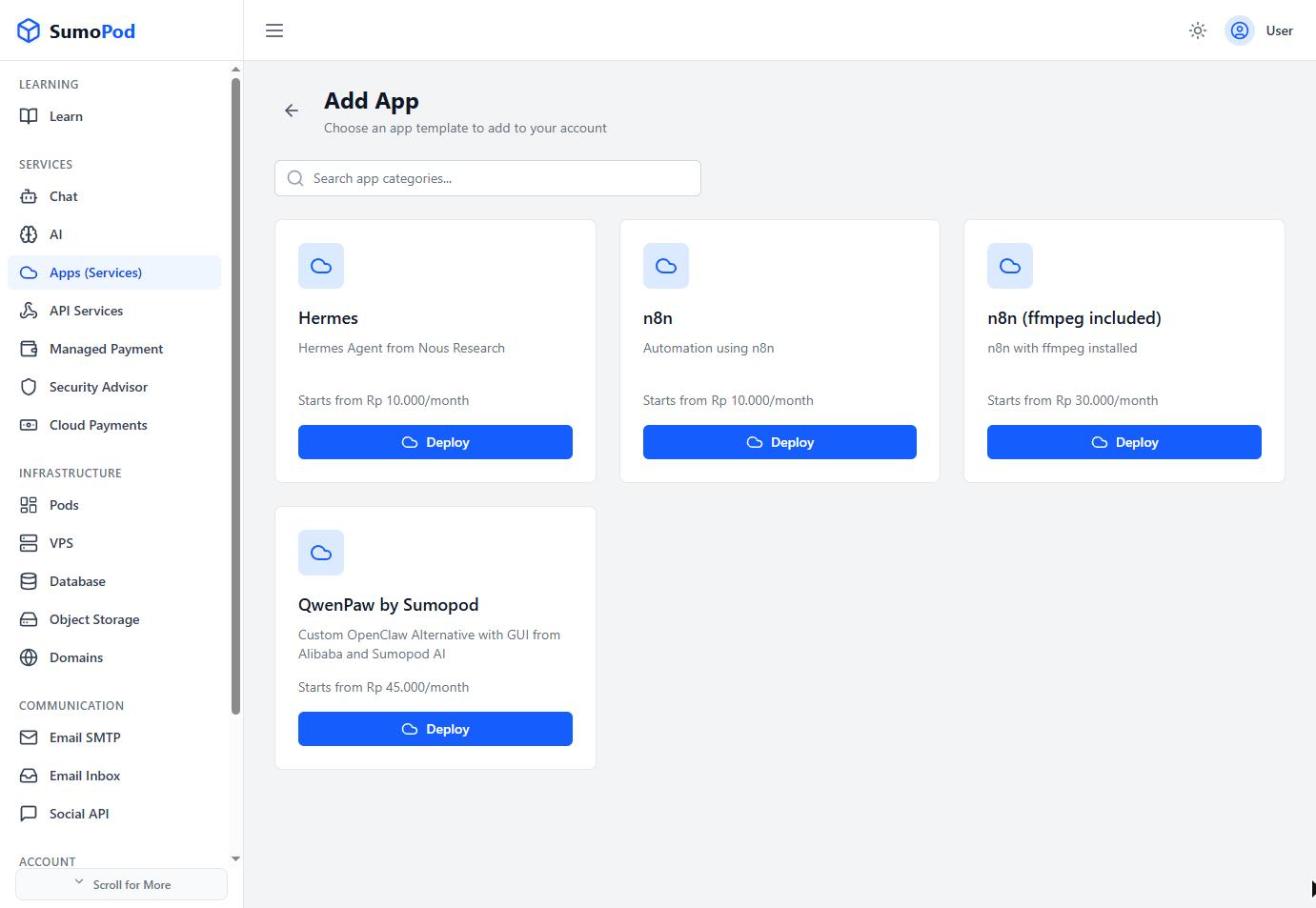Click "Hermes Agent from Nous Research" description
1316x908 pixels.
click(401, 348)
